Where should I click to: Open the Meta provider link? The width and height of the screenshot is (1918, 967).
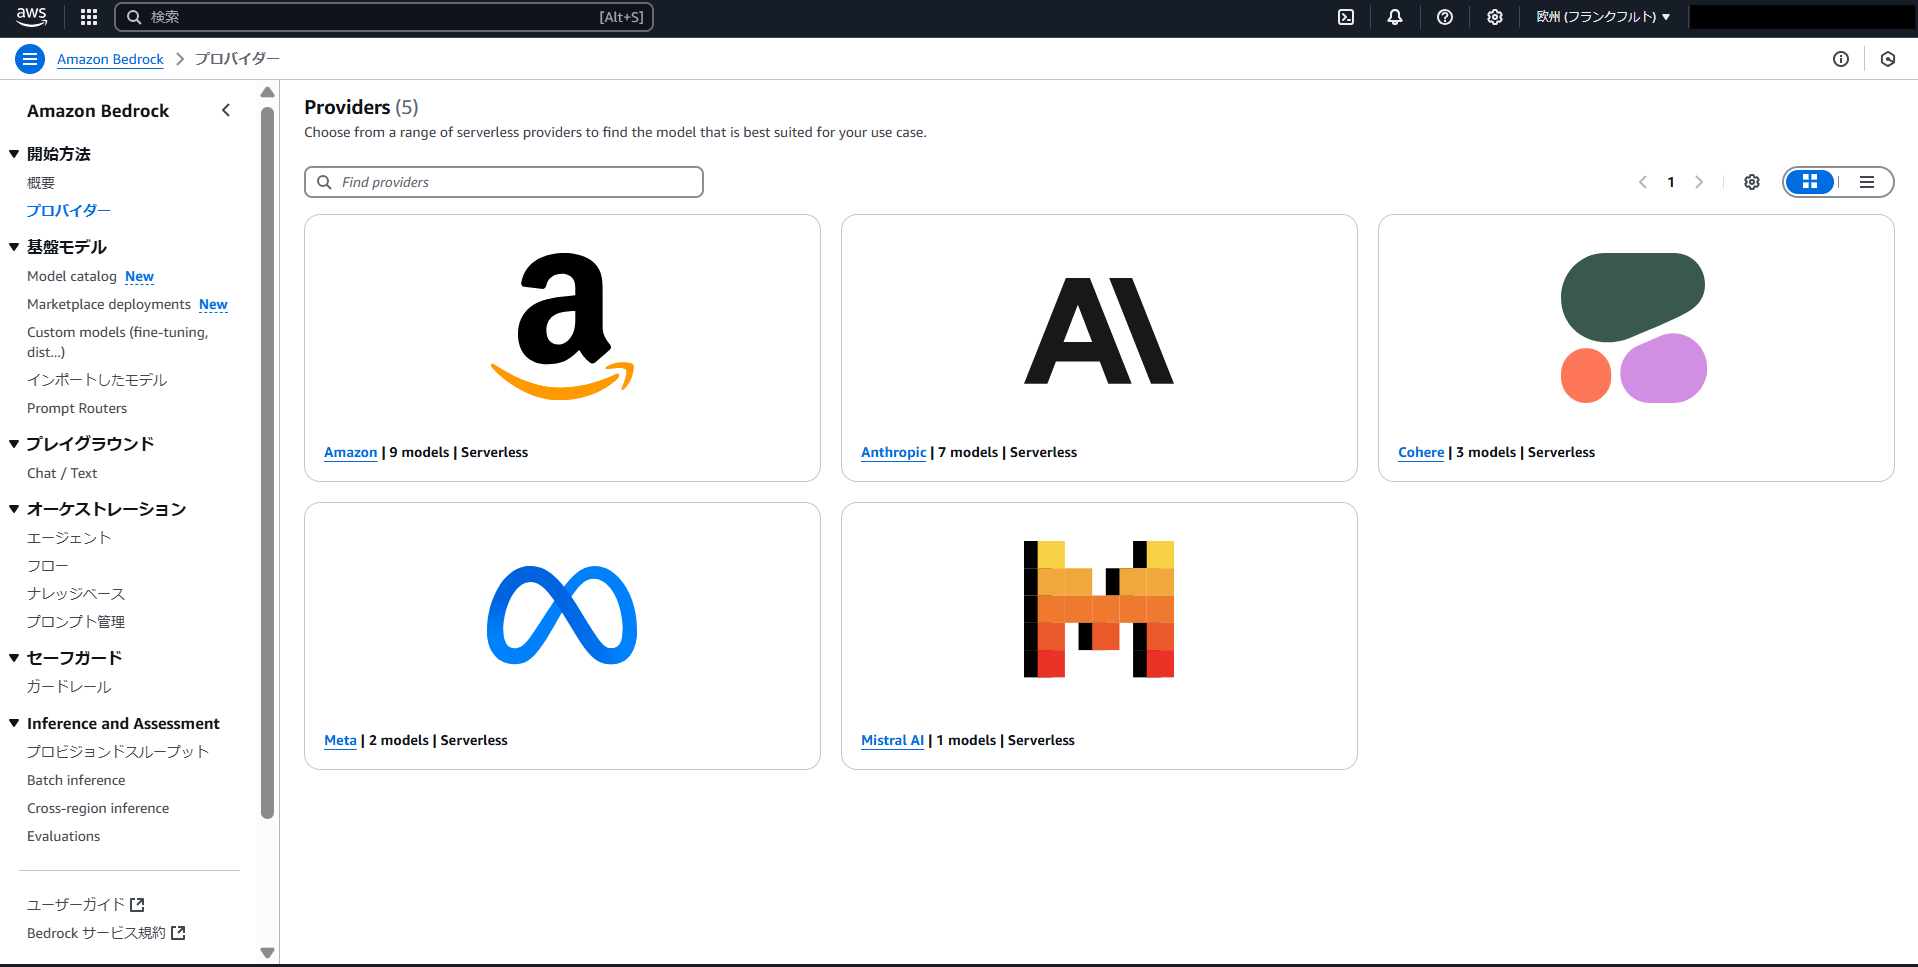(x=340, y=740)
